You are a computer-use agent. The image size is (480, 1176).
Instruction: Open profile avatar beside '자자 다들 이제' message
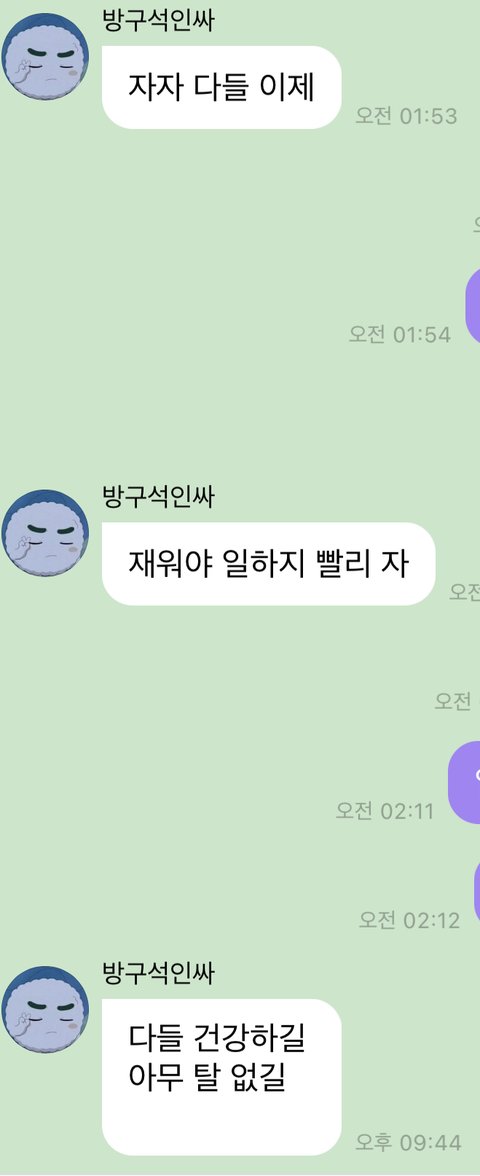[x=45, y=56]
